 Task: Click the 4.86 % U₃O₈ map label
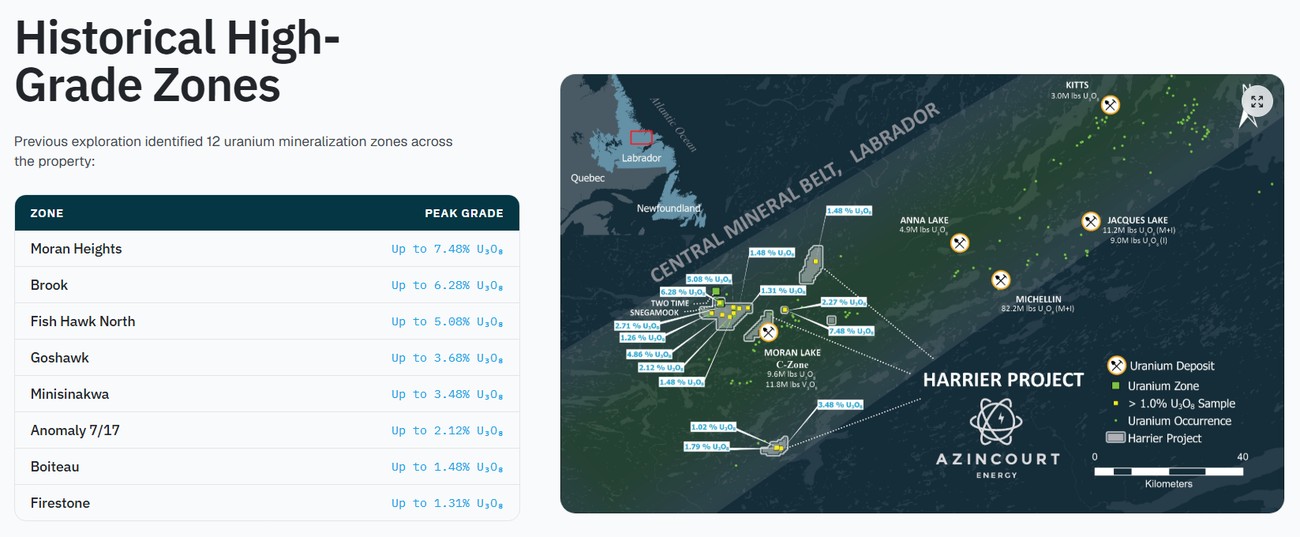(648, 354)
